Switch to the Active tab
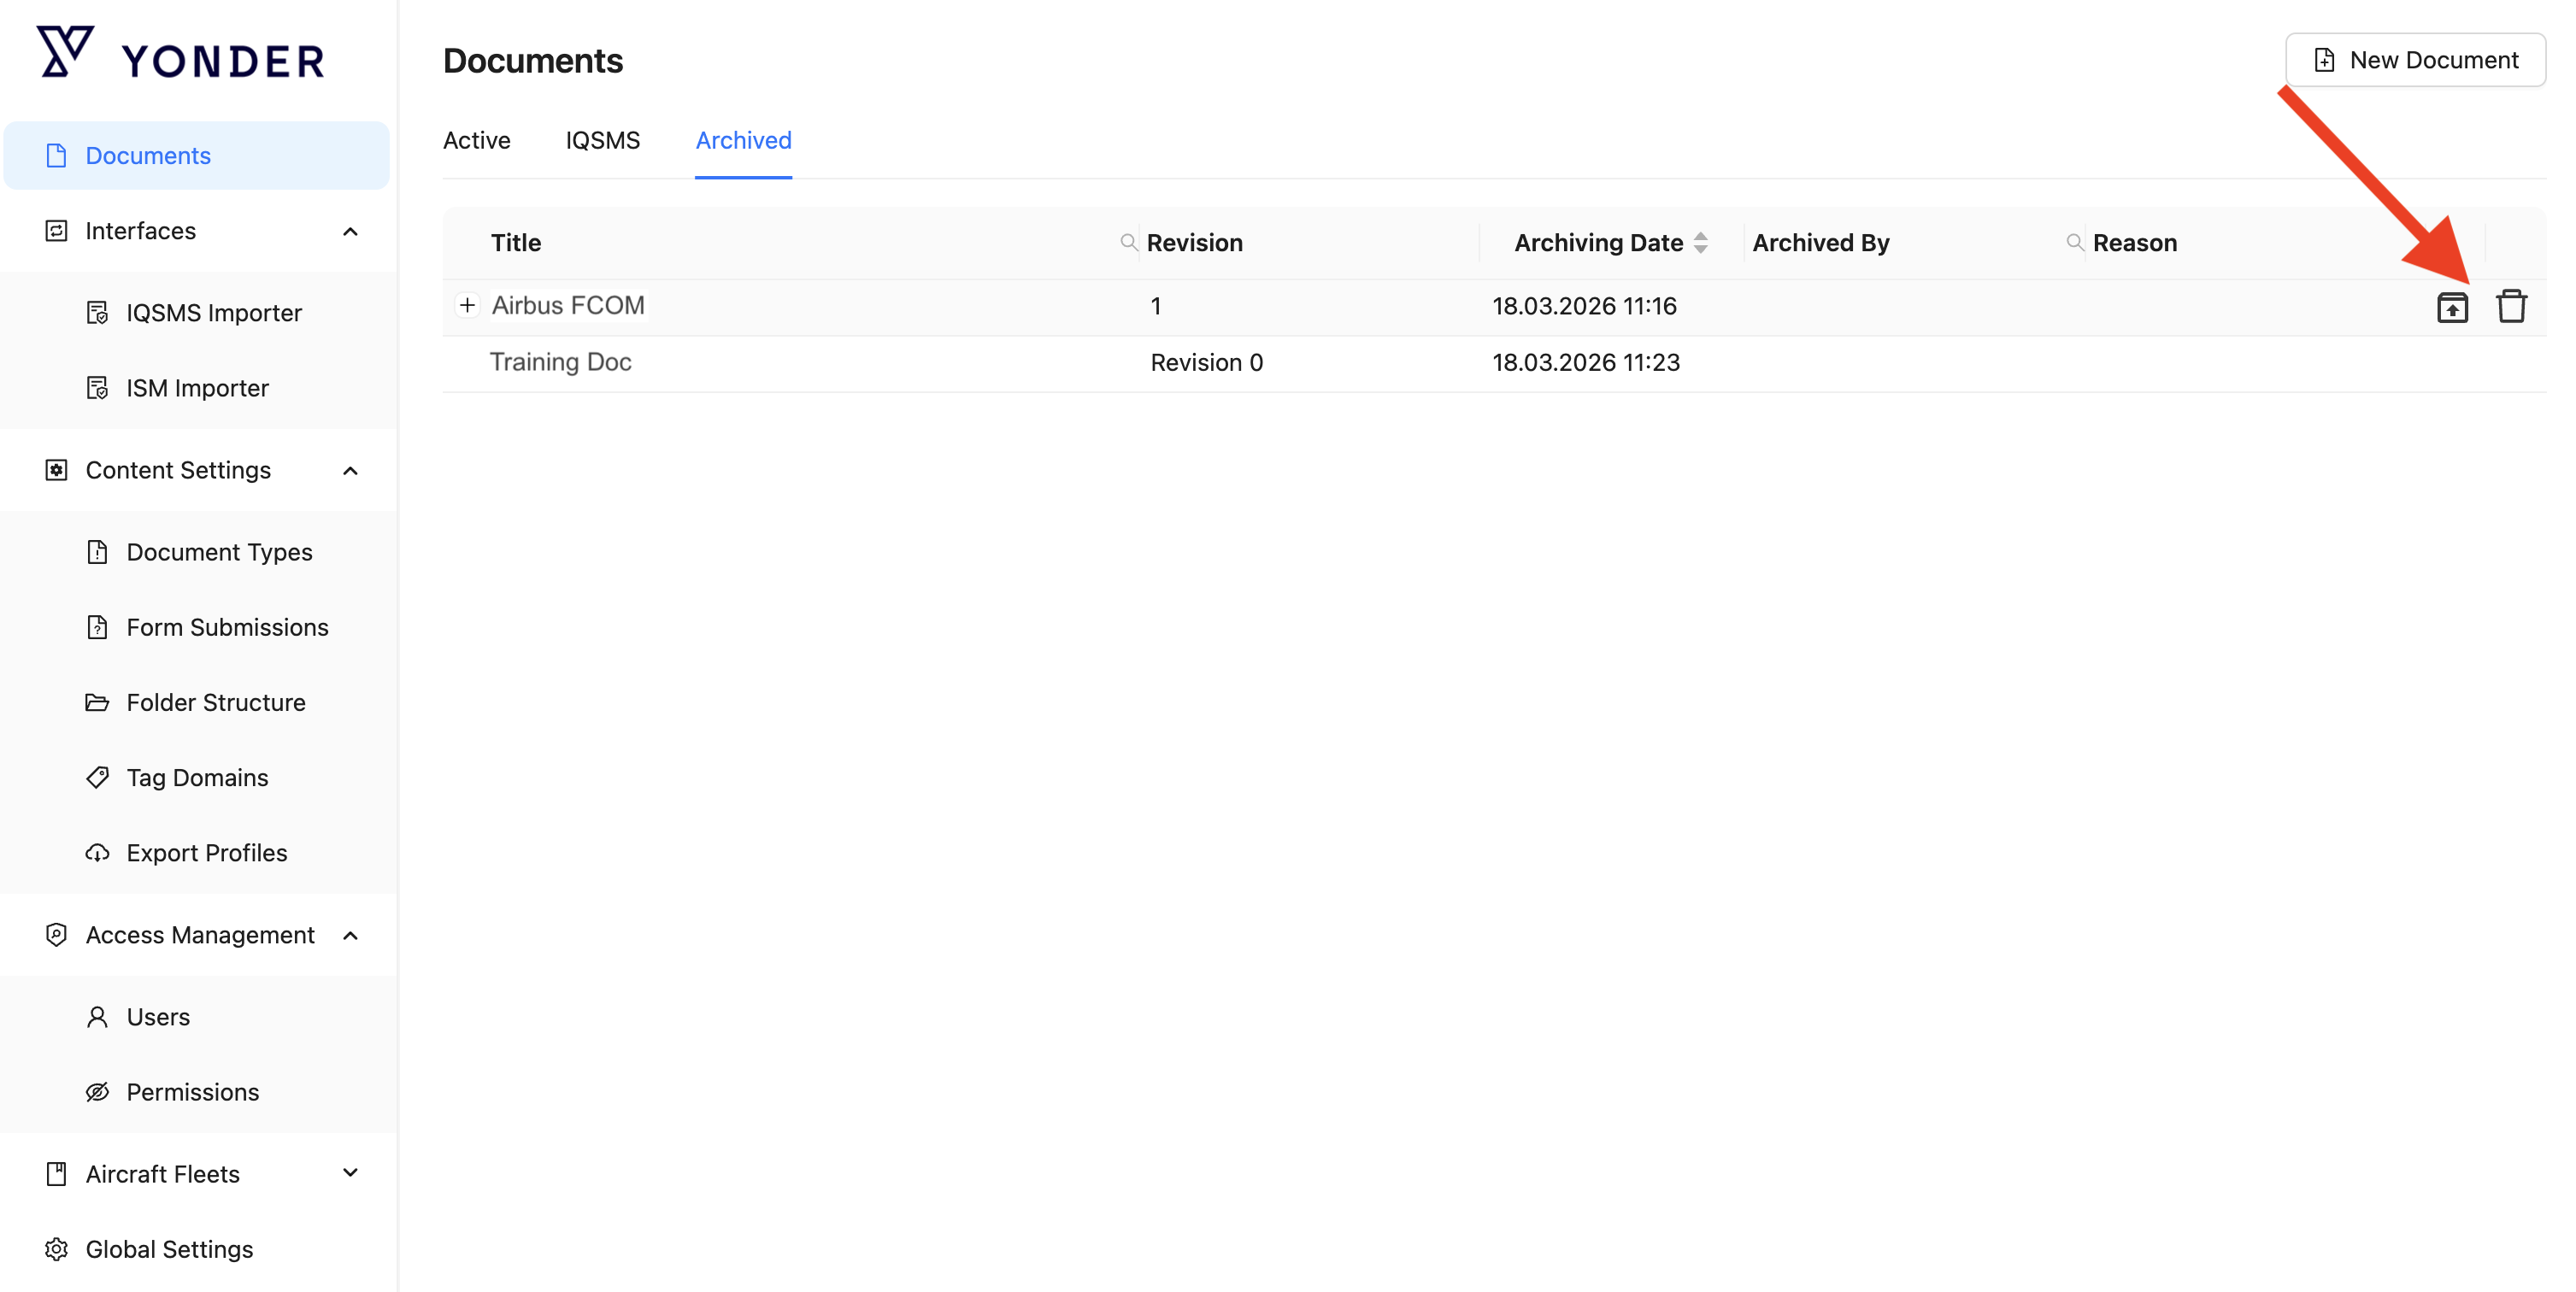 pos(476,140)
